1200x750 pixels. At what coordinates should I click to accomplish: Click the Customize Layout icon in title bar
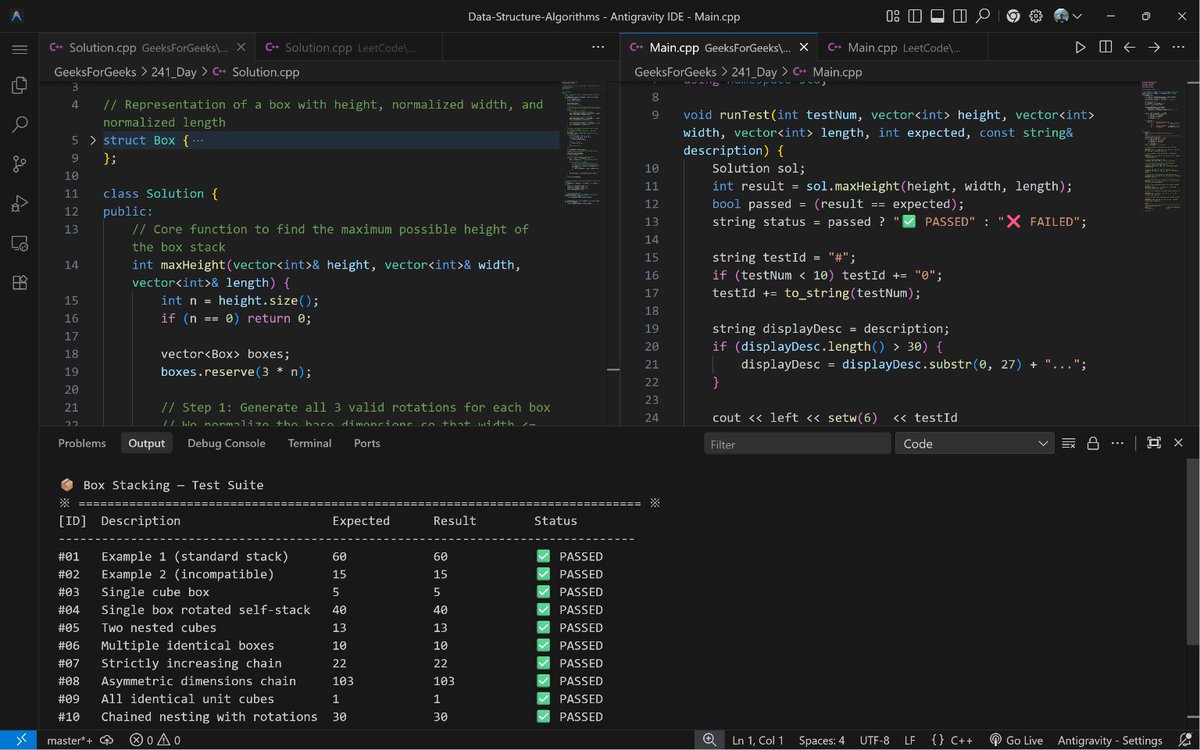[893, 16]
